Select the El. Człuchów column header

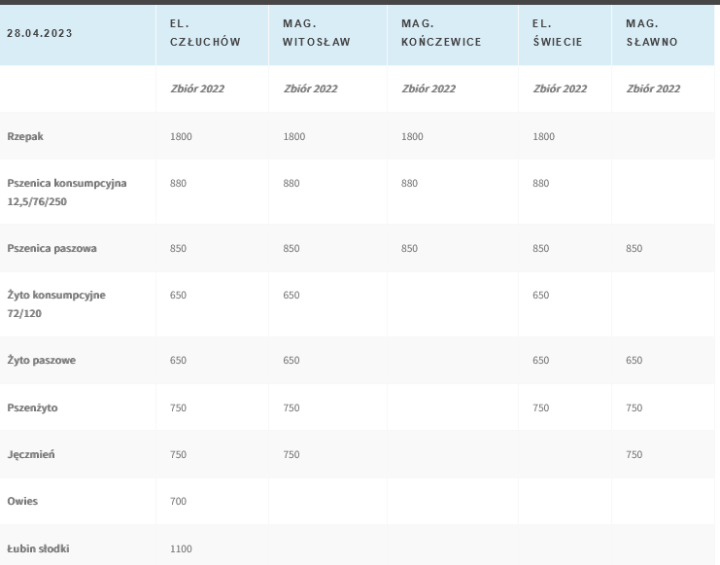point(191,33)
